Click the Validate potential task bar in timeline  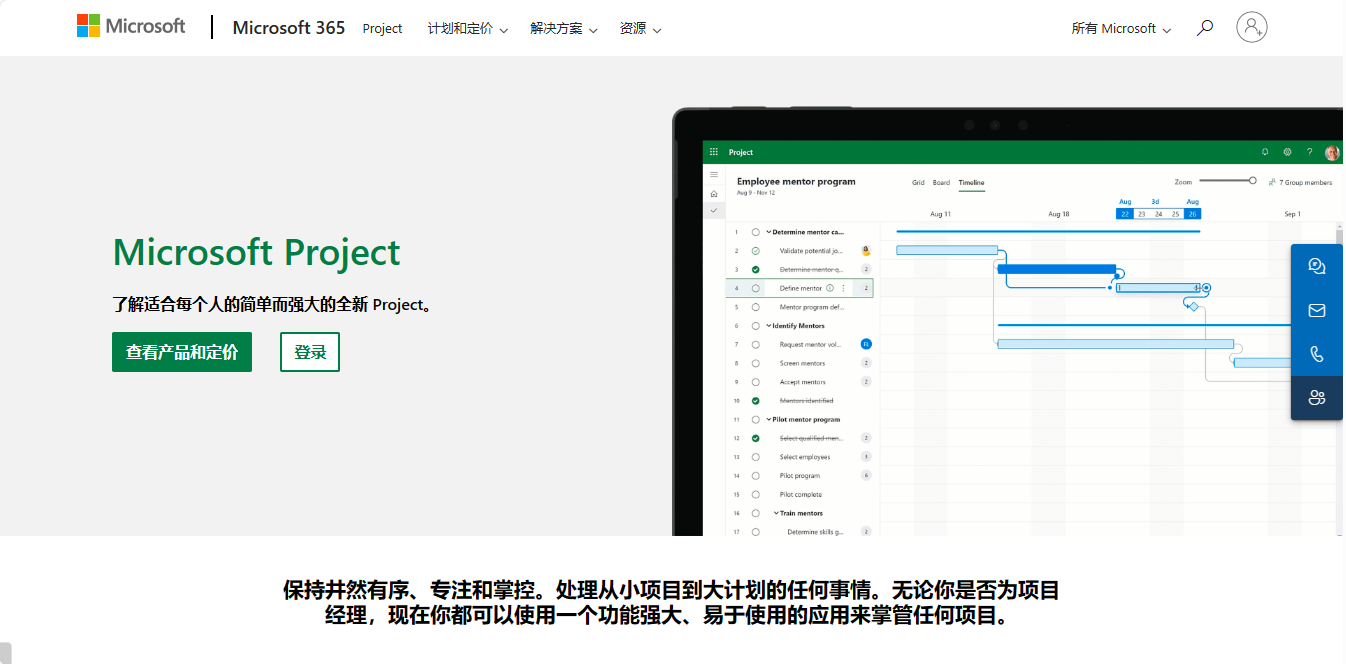947,250
